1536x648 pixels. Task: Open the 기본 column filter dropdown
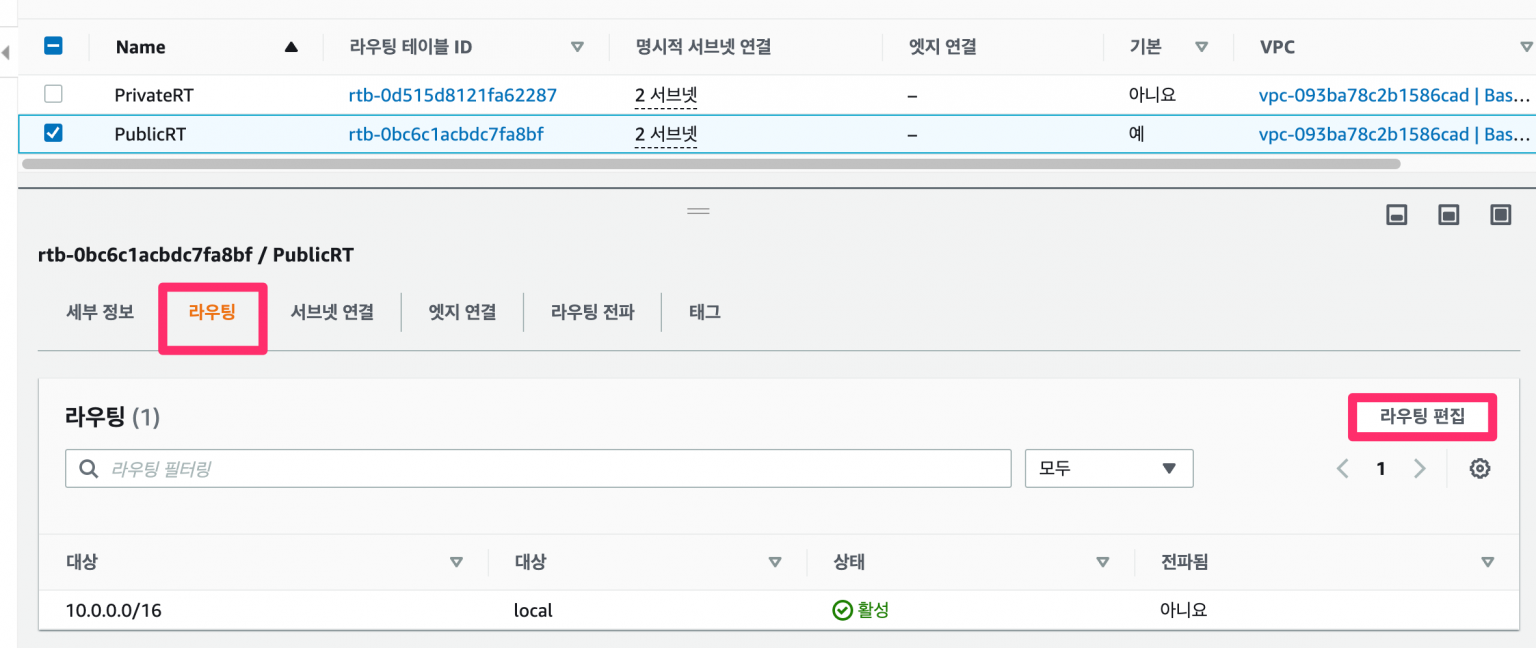1202,46
